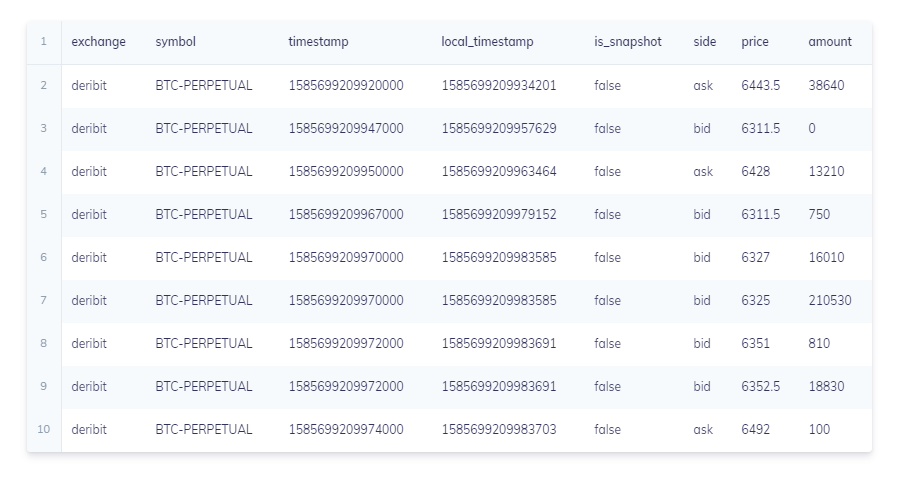The height and width of the screenshot is (480, 897).
Task: Click the price column header
Action: pos(755,42)
